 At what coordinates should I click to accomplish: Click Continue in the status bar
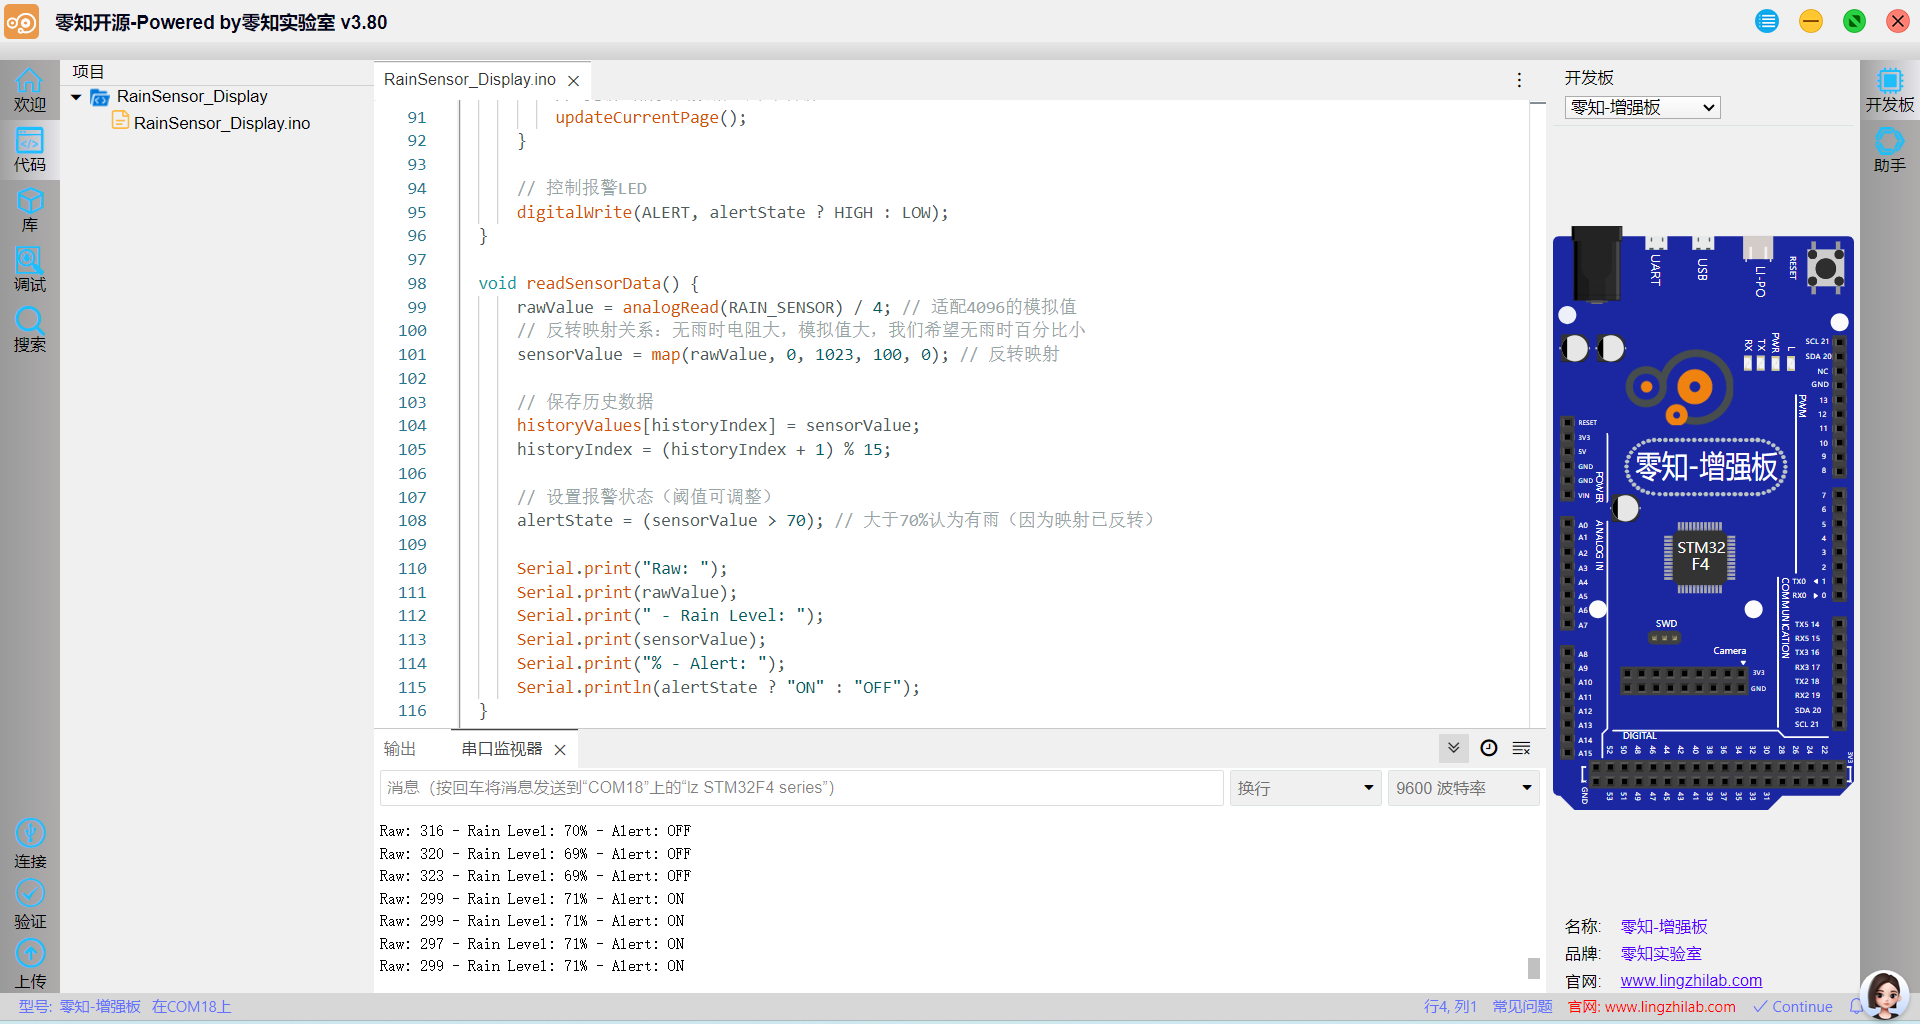coord(1793,1007)
